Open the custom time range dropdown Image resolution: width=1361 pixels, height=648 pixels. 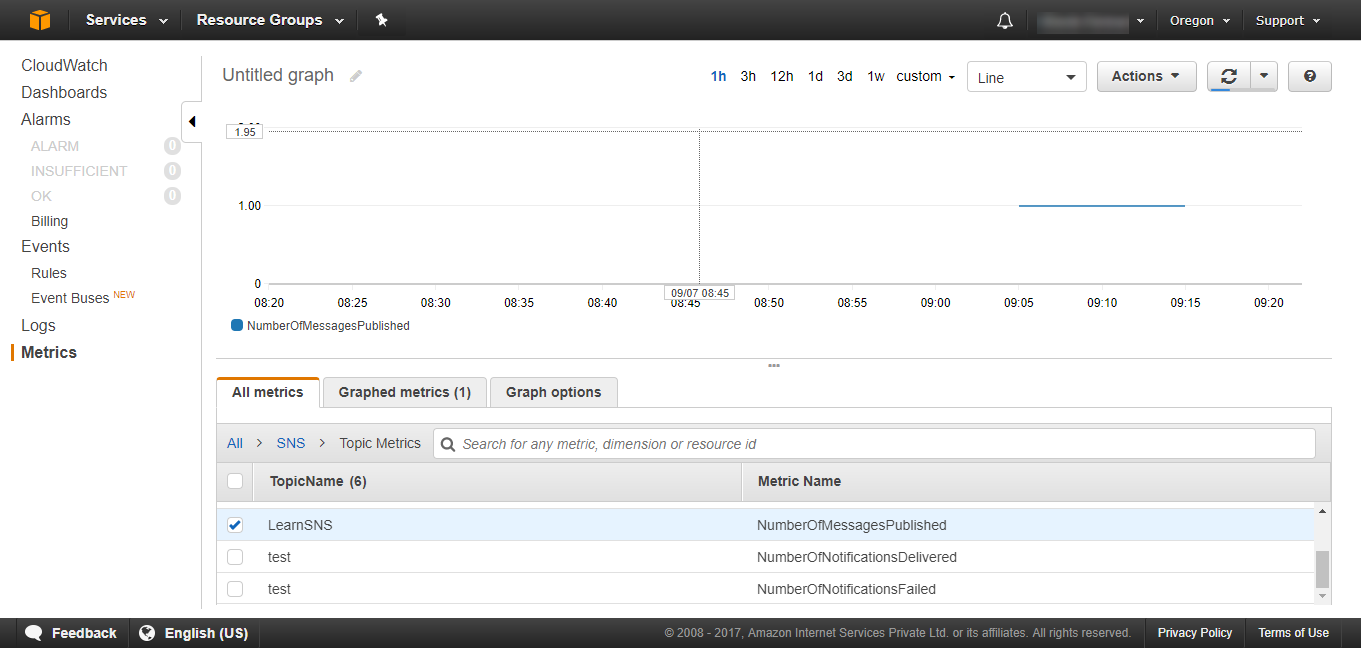[926, 76]
